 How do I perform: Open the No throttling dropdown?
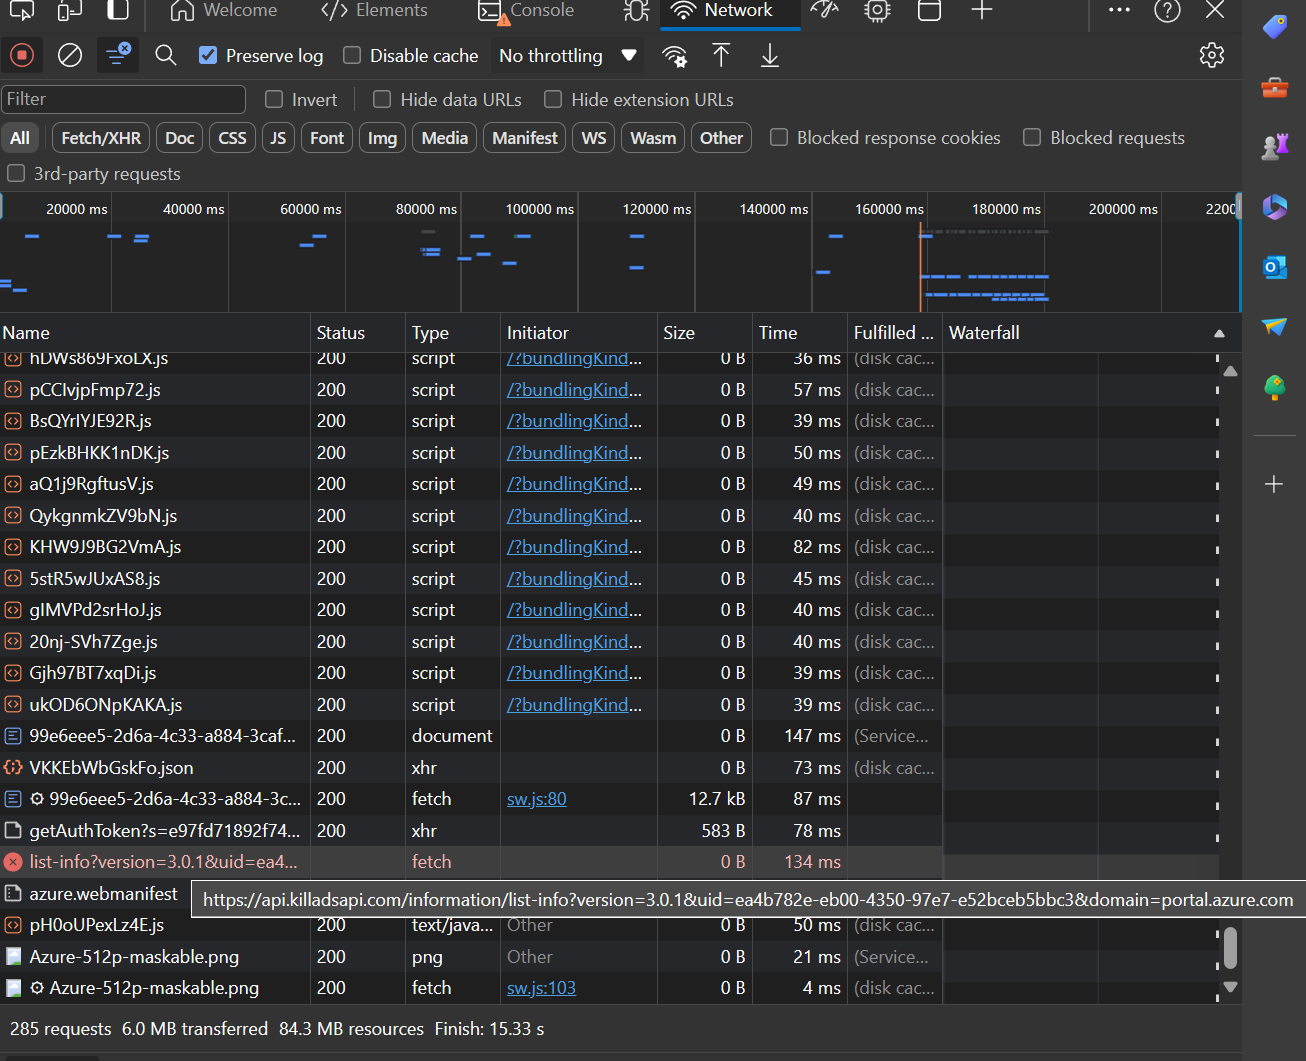[568, 56]
